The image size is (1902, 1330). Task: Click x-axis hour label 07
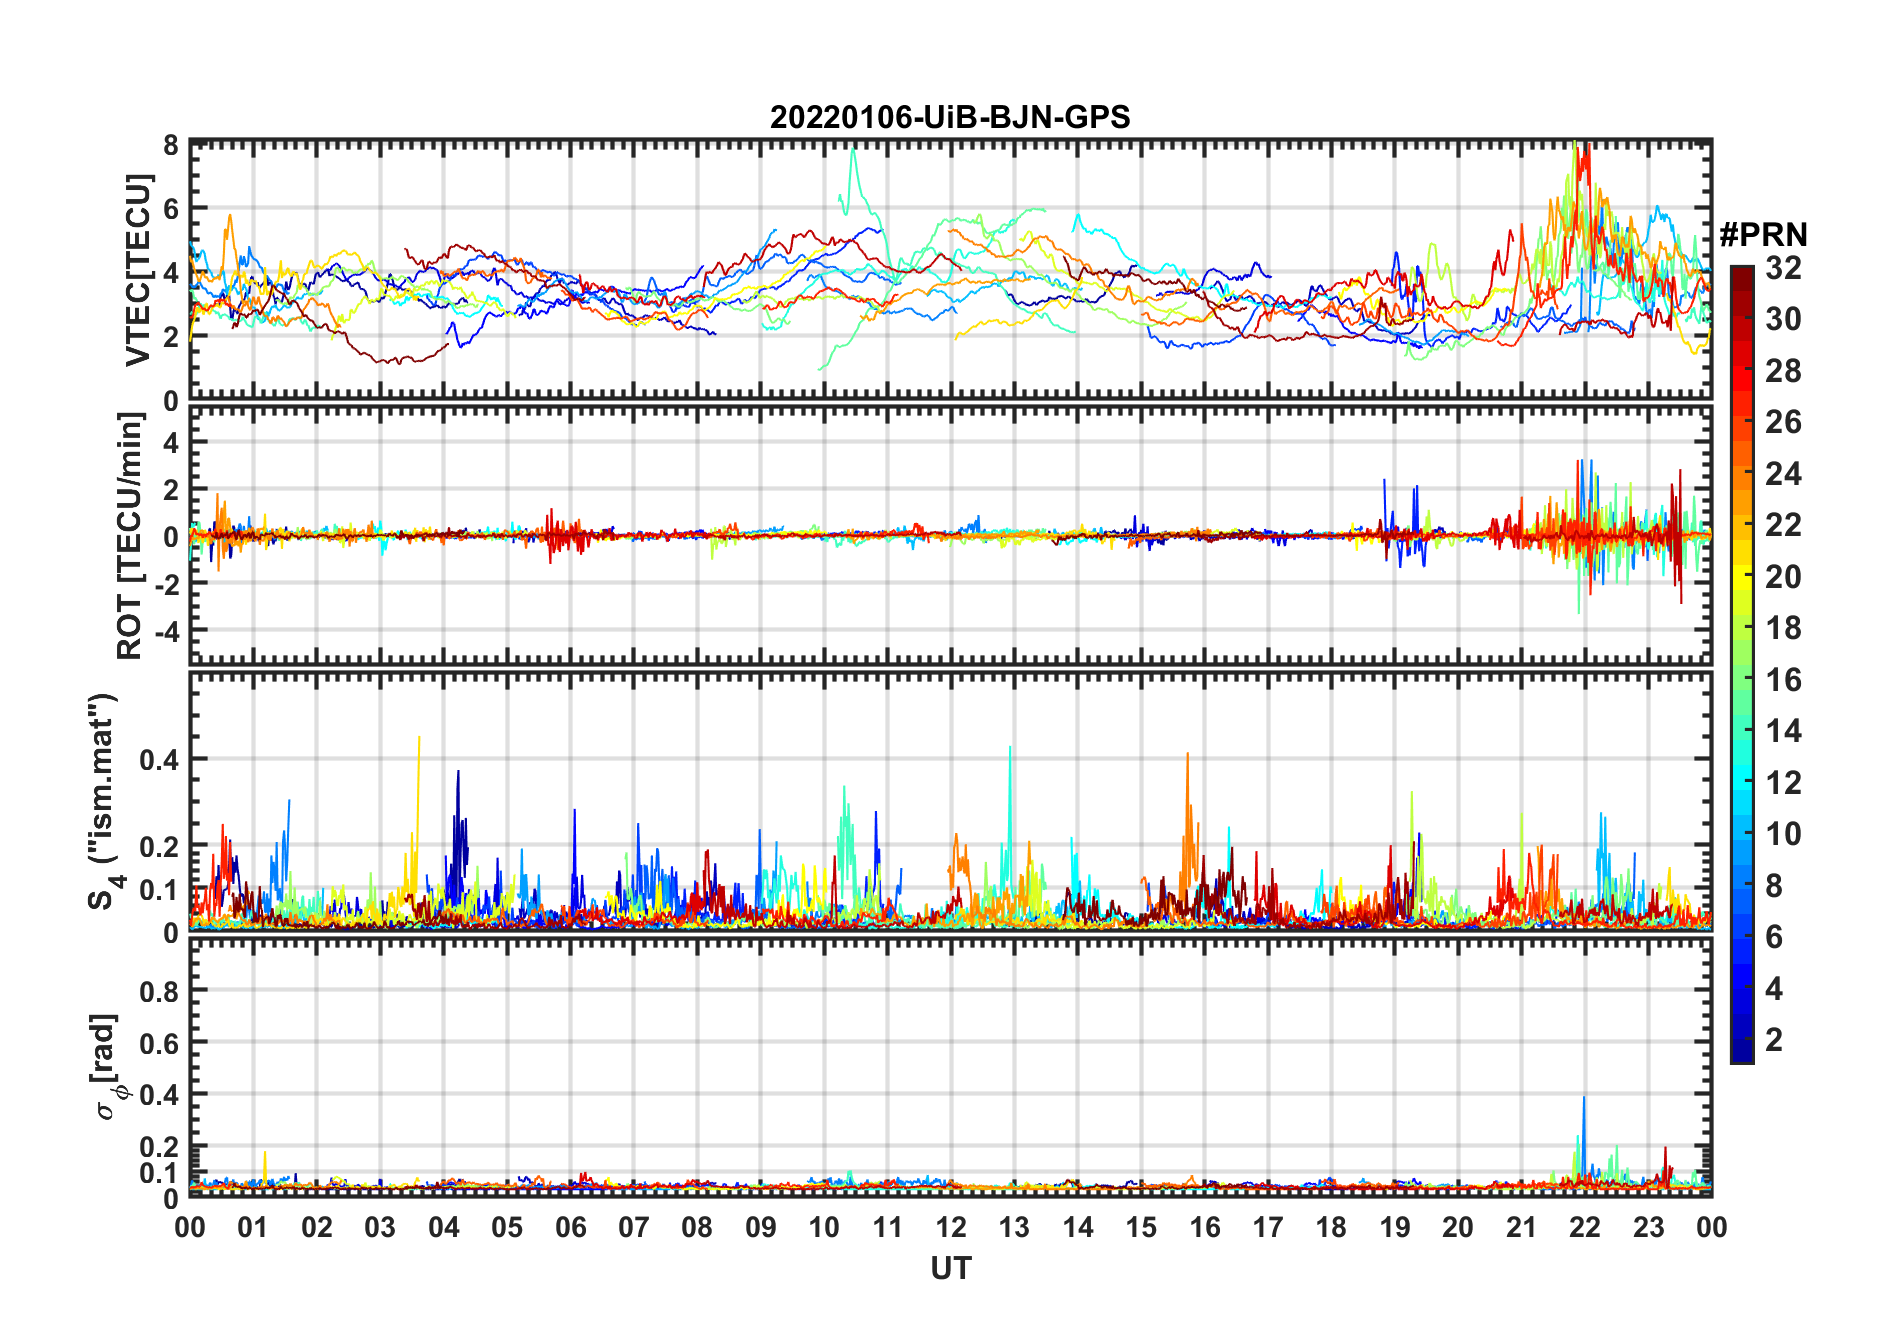click(634, 1227)
